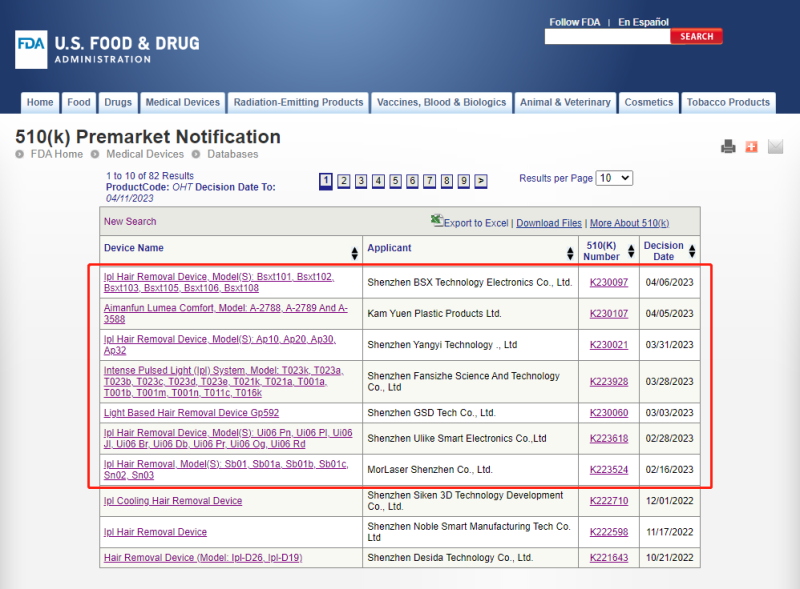This screenshot has height=589, width=800.
Task: Click the printer icon
Action: tap(728, 147)
